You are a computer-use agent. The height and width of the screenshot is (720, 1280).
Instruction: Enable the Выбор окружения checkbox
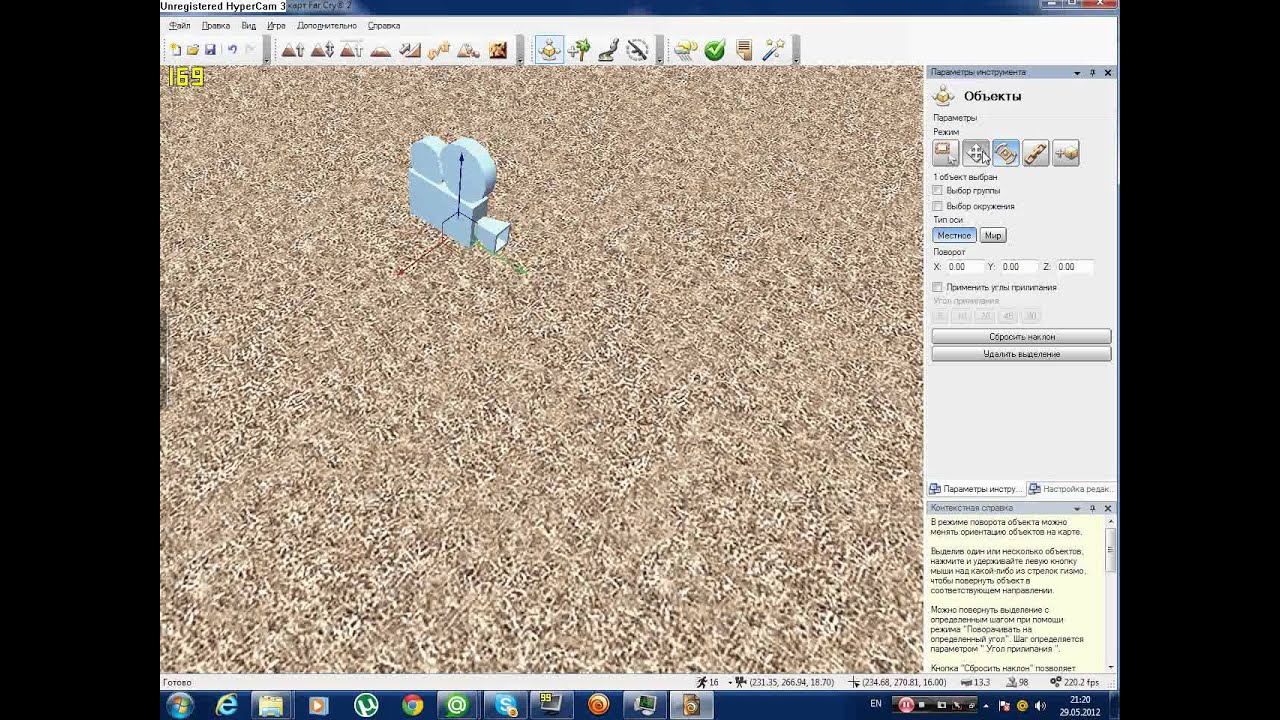tap(938, 206)
